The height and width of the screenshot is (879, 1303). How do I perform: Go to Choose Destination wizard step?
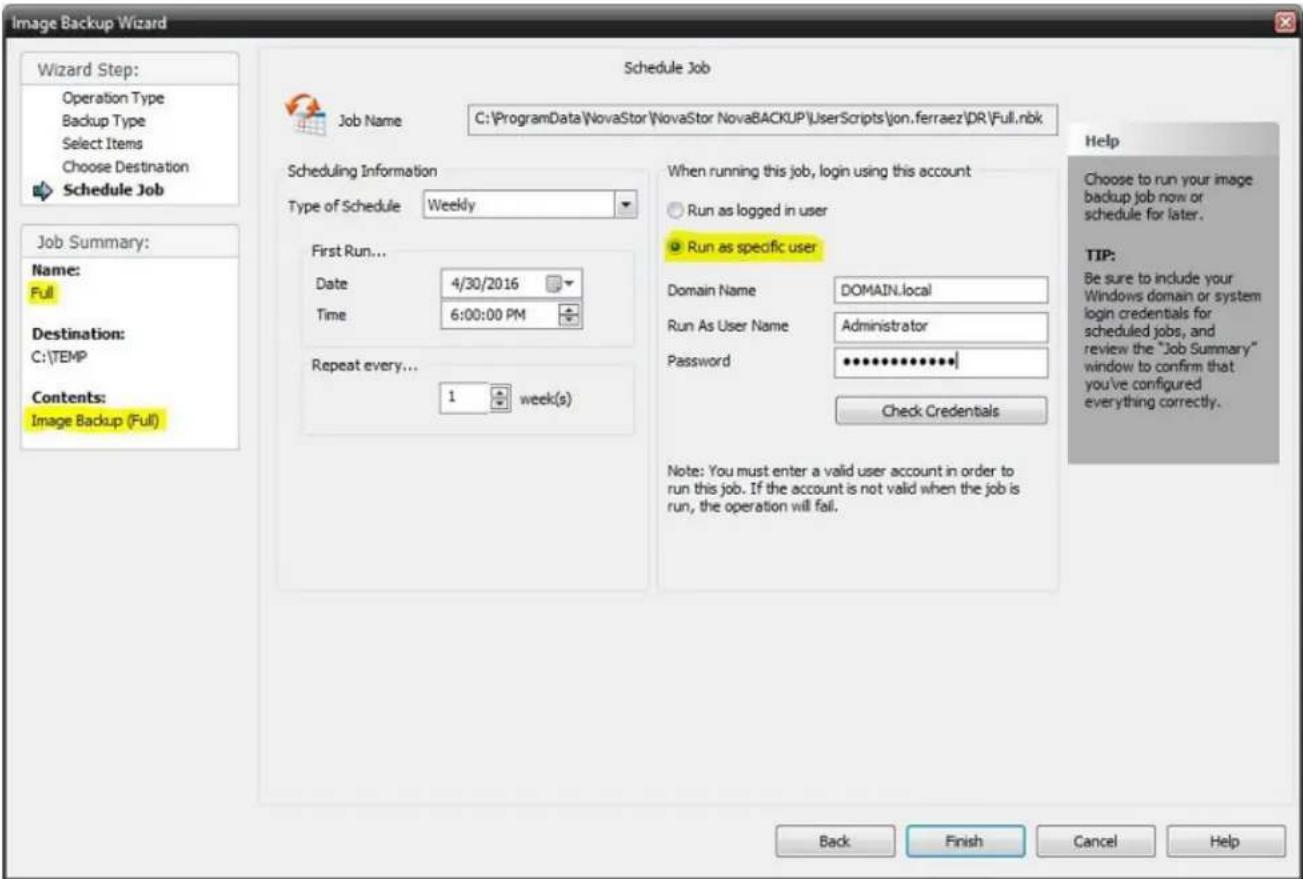pyautogui.click(x=125, y=165)
